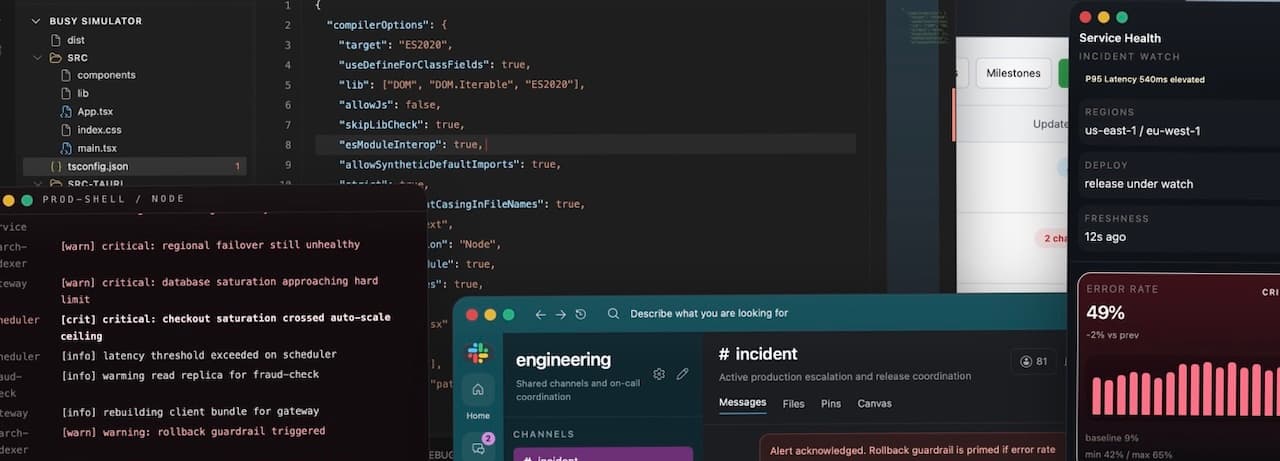The height and width of the screenshot is (461, 1280).
Task: Click the SRC folder icon
Action: click(56, 58)
